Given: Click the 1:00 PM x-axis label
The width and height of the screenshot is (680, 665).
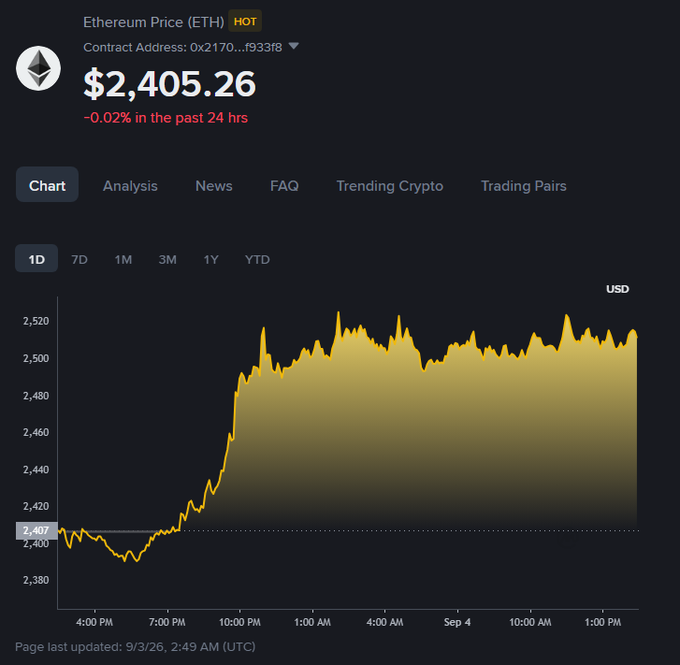Looking at the screenshot, I should (603, 622).
